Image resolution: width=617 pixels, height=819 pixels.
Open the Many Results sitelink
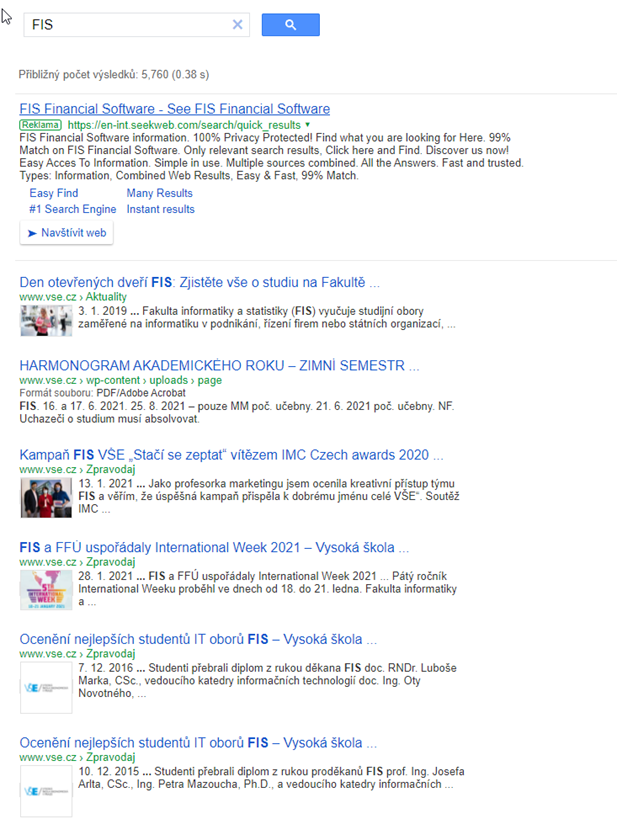pyautogui.click(x=159, y=193)
